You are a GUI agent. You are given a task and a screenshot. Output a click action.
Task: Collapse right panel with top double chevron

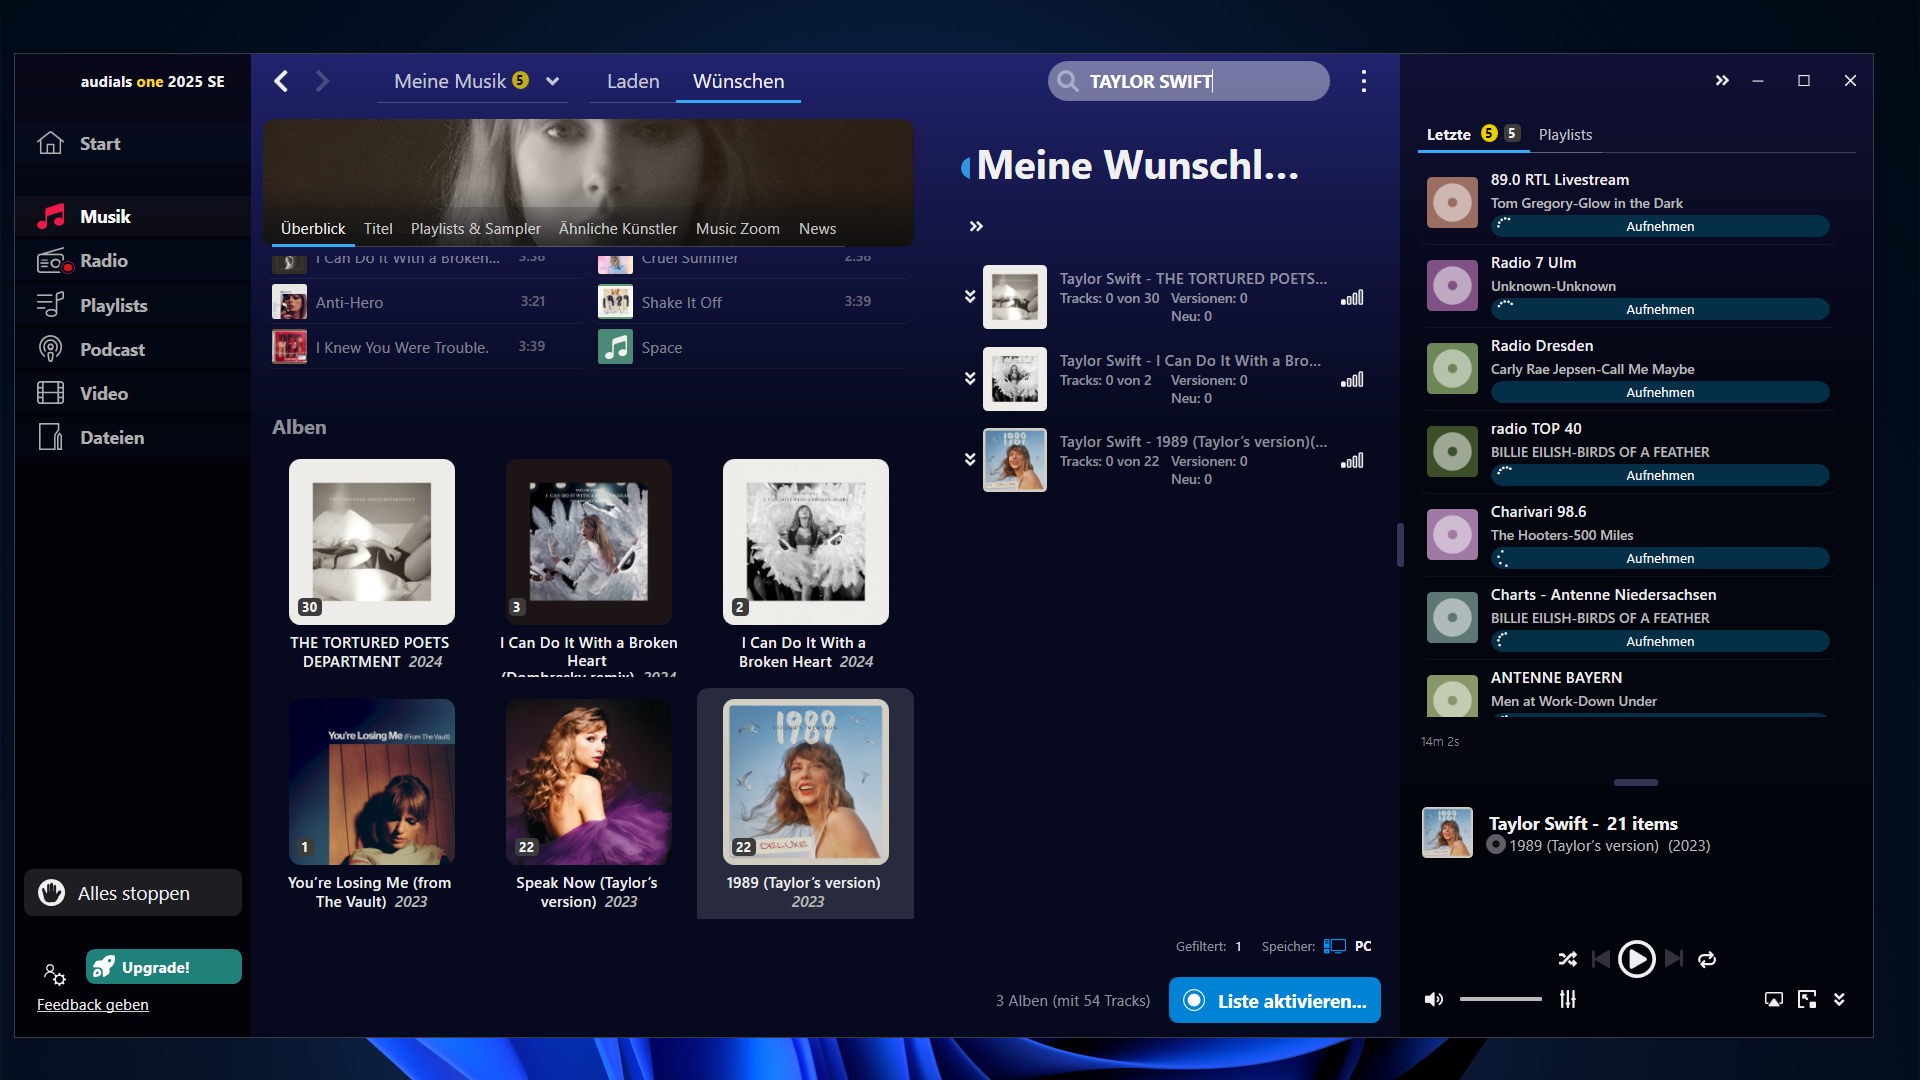(1722, 81)
